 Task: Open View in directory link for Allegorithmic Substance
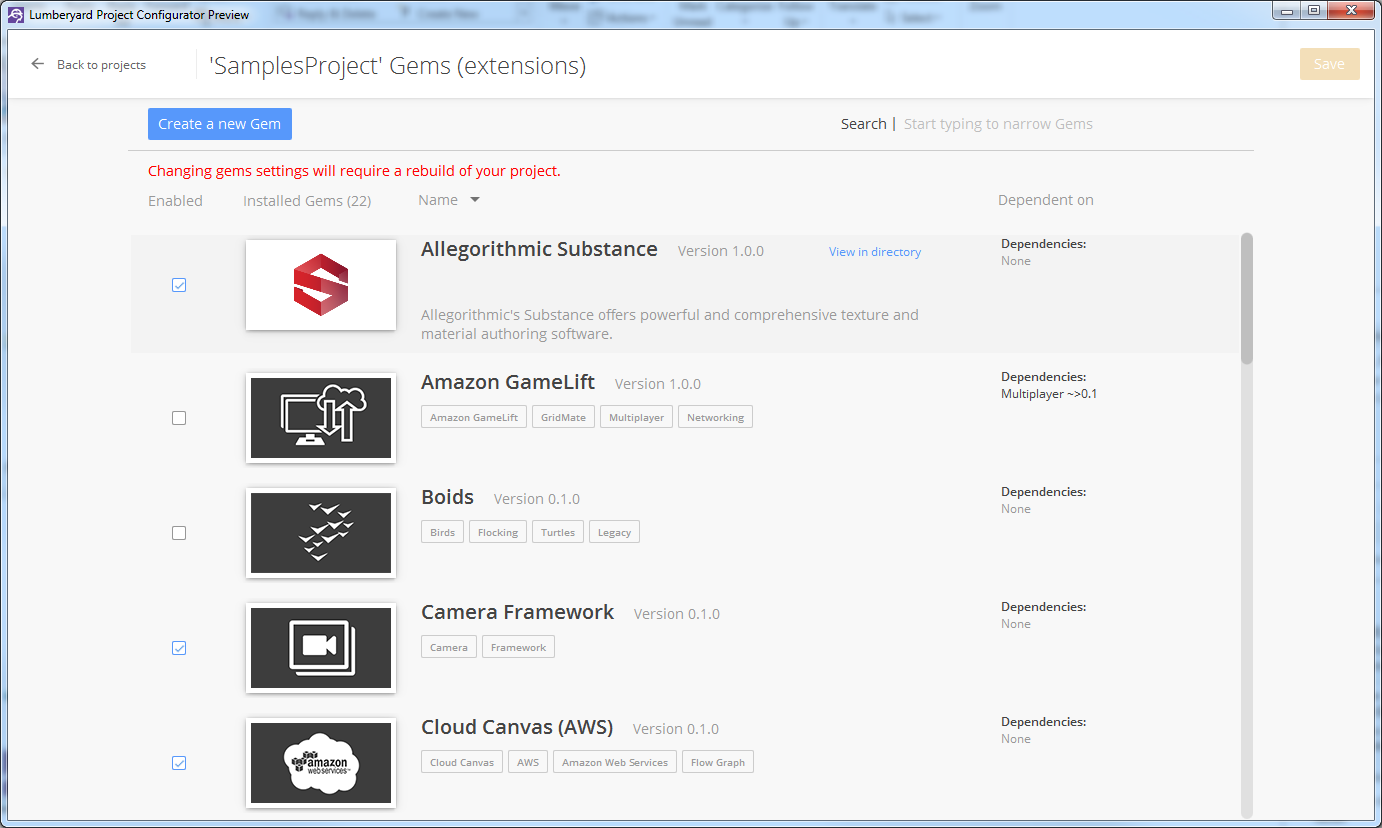point(875,252)
